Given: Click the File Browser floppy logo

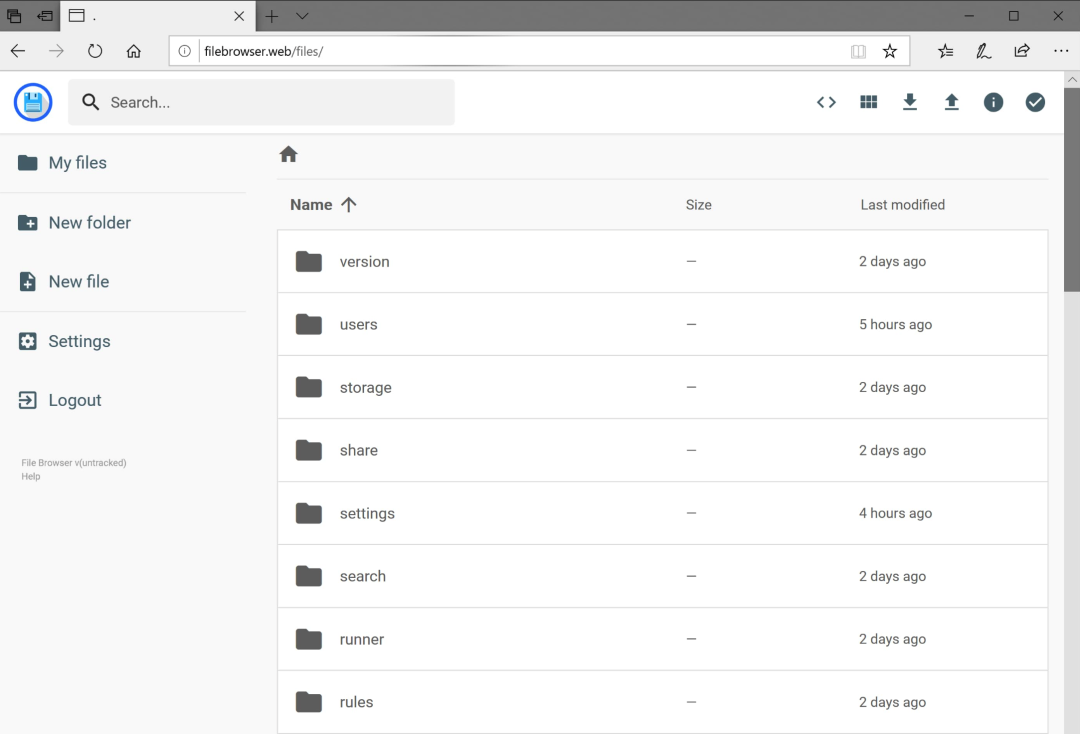Looking at the screenshot, I should tap(33, 102).
